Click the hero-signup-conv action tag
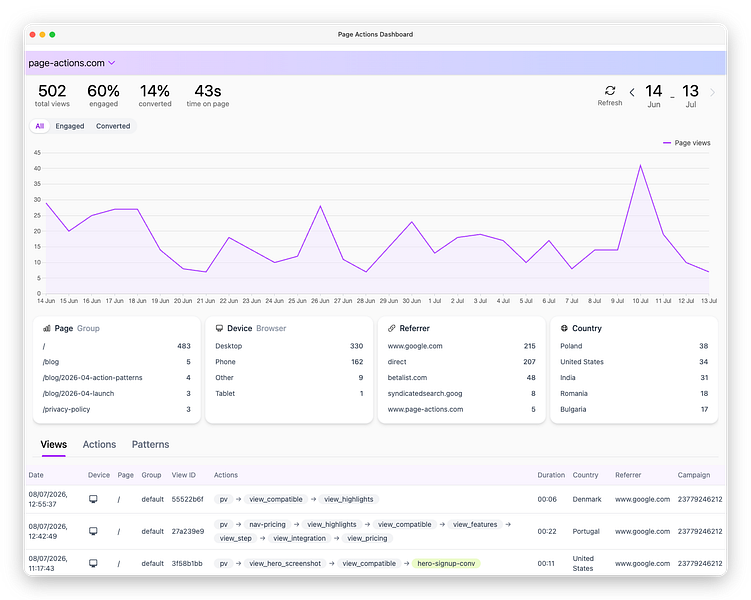 tap(446, 564)
